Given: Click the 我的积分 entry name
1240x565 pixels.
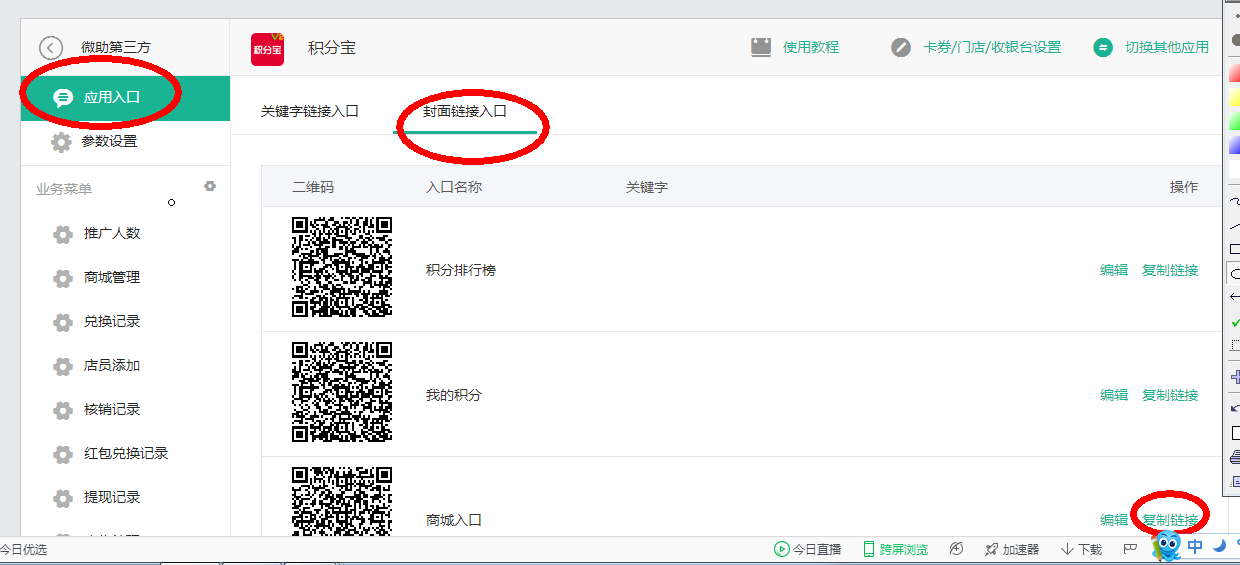Looking at the screenshot, I should pos(454,395).
